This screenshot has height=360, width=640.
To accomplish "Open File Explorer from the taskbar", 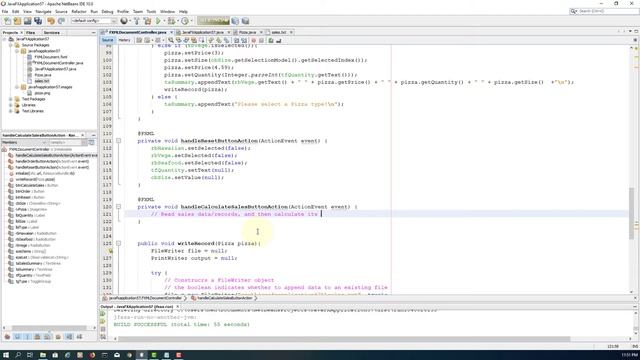I will point(42,355).
